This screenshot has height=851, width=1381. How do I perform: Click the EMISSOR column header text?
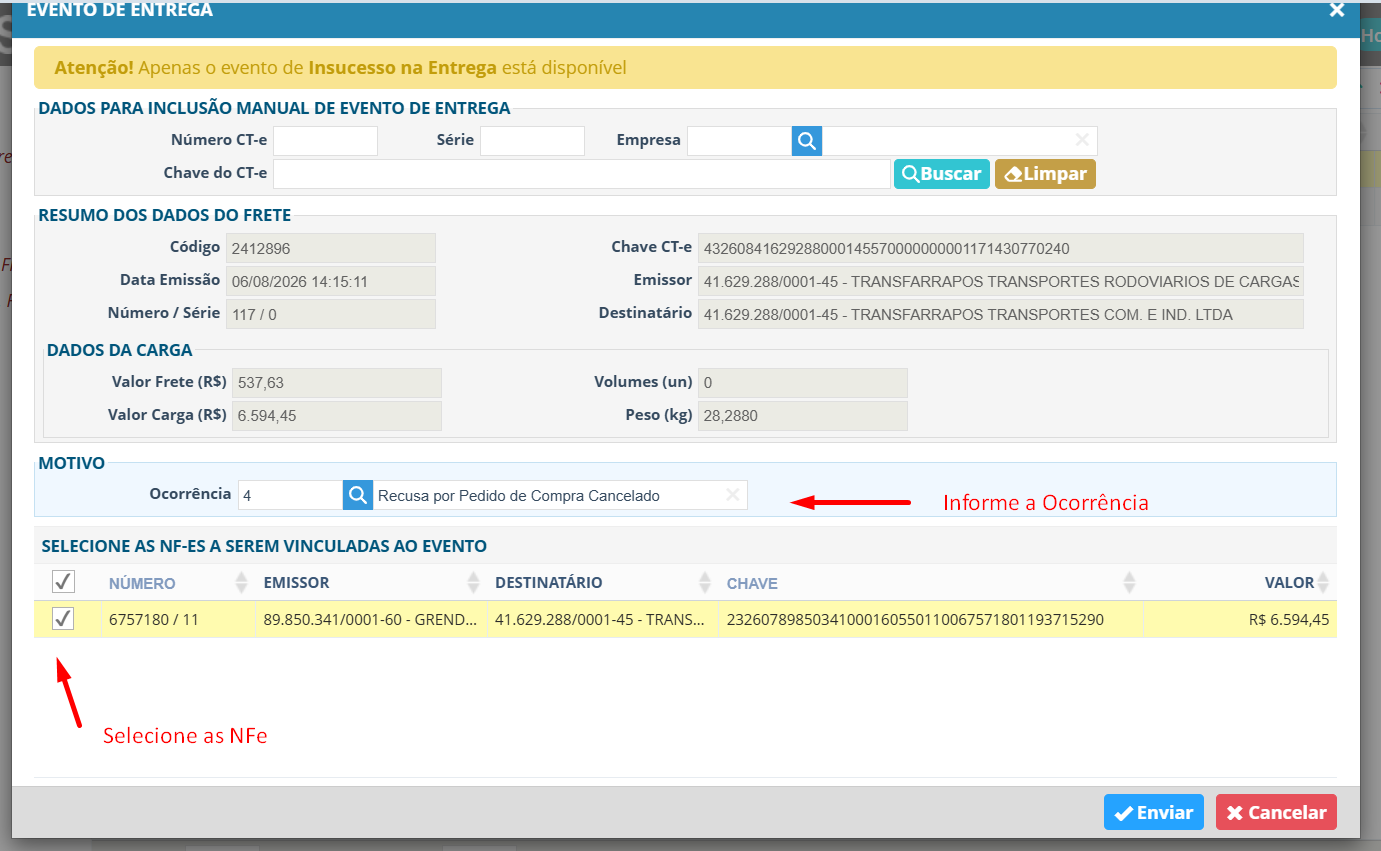tap(296, 582)
